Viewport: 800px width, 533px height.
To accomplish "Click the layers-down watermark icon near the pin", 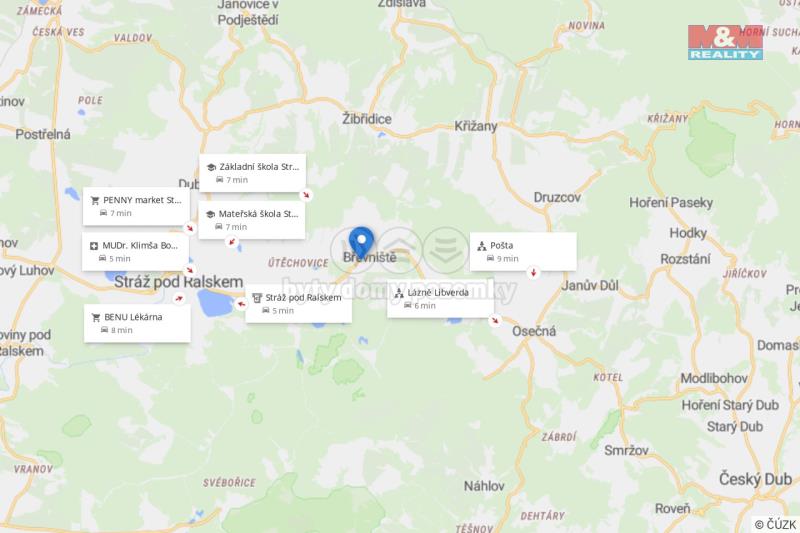I will coord(446,250).
